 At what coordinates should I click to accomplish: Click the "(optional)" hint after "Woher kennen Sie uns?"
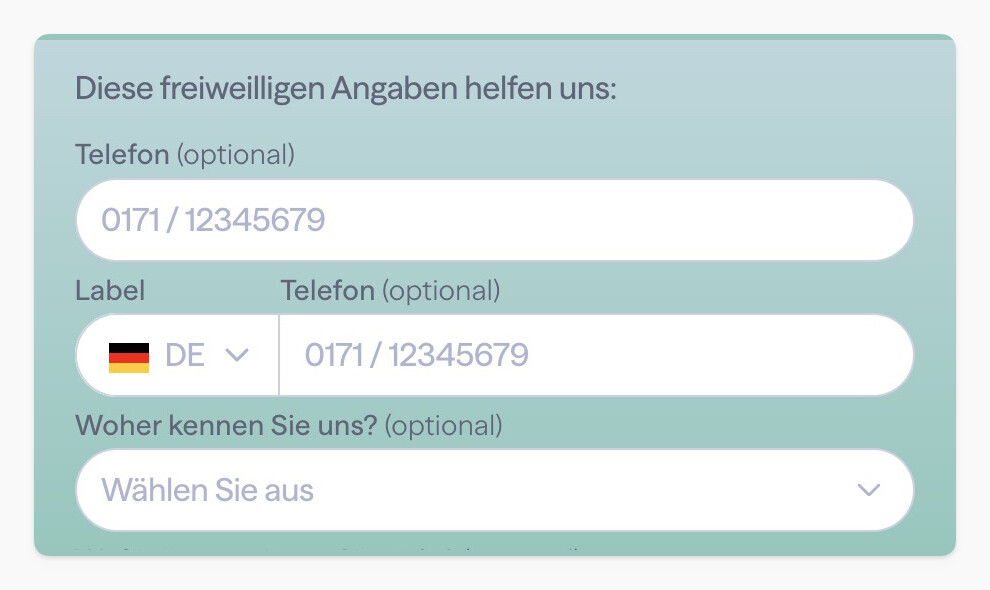[443, 426]
